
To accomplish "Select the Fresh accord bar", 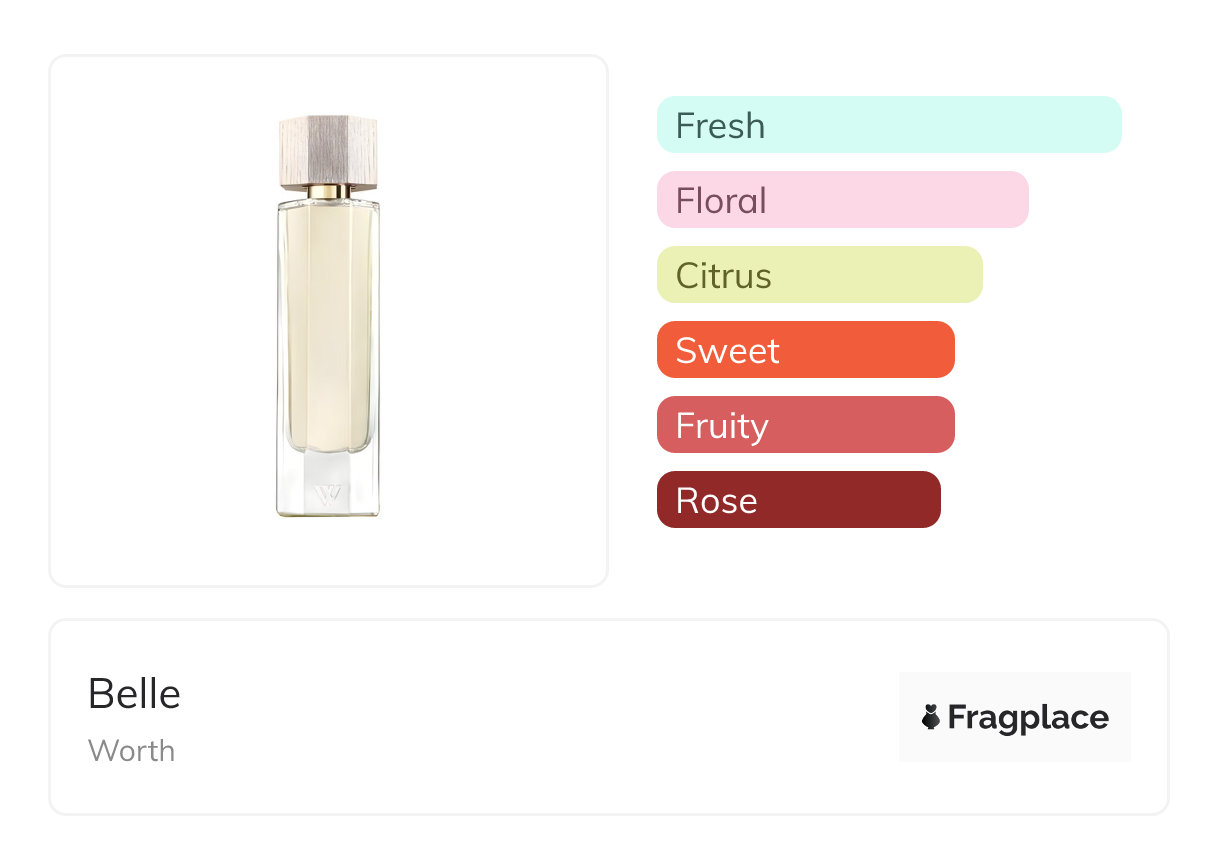I will click(x=888, y=125).
